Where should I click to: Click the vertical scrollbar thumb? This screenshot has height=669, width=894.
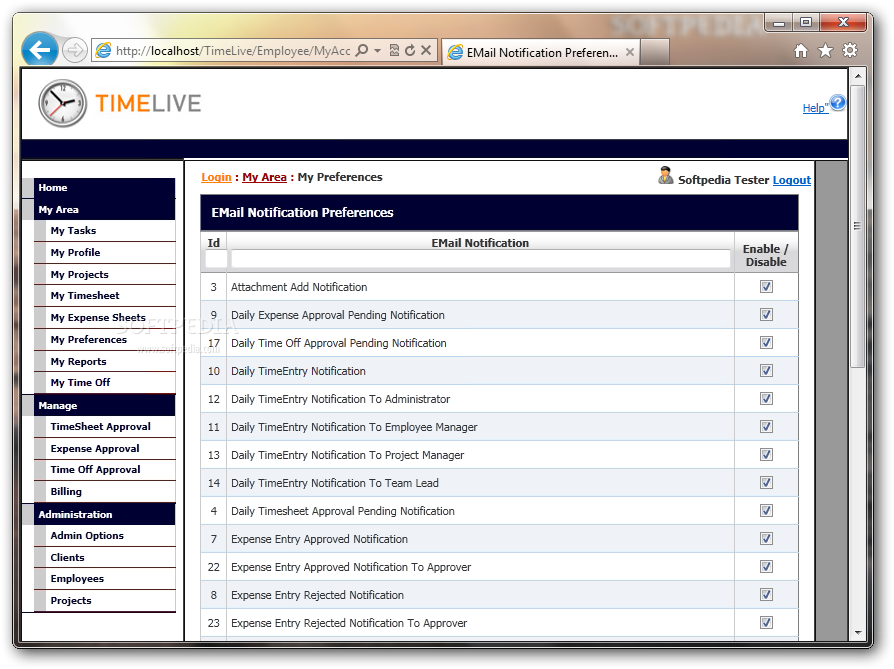coord(858,226)
